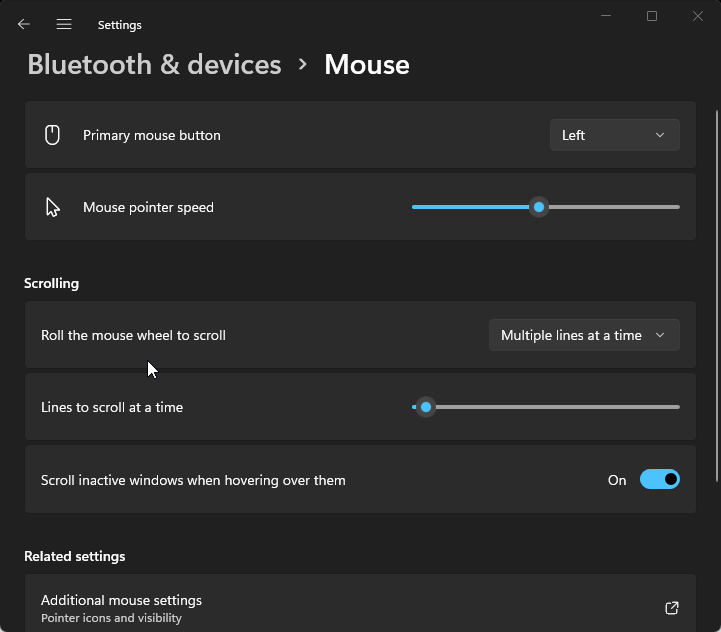
Task: Minimize the Settings window
Action: coord(606,16)
